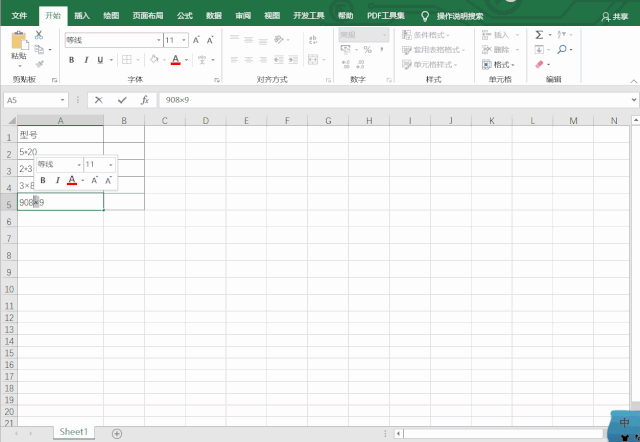Decrease font size in the ribbon
The width and height of the screenshot is (640, 442).
click(x=210, y=40)
